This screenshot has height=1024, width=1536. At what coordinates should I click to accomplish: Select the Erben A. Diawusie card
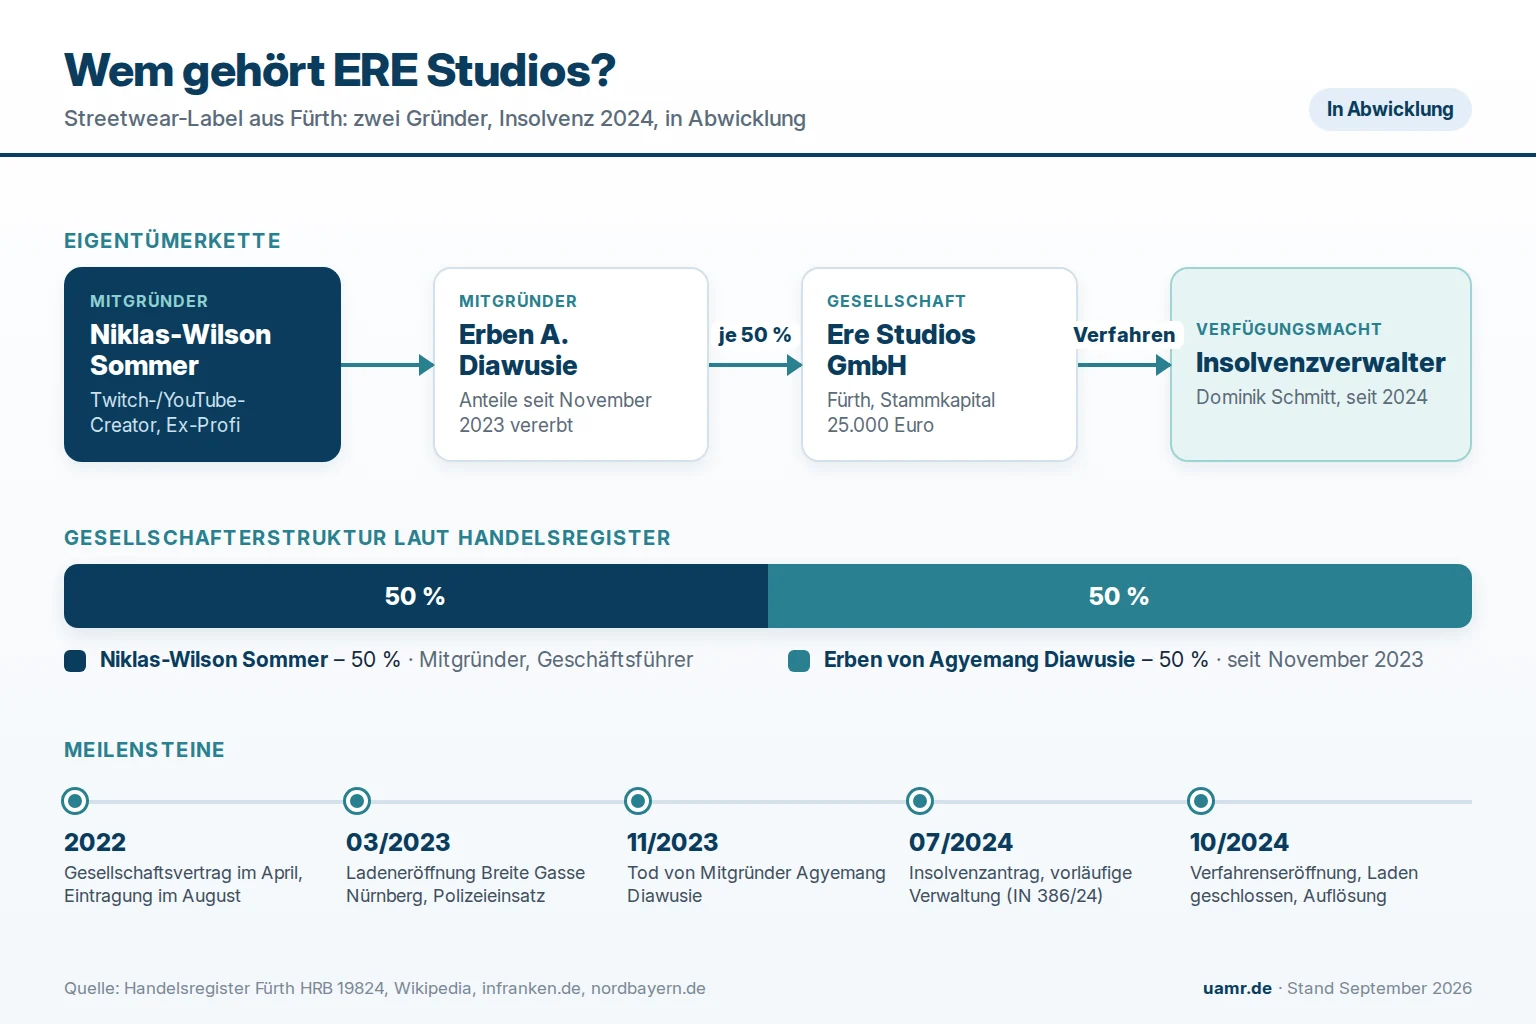[571, 364]
